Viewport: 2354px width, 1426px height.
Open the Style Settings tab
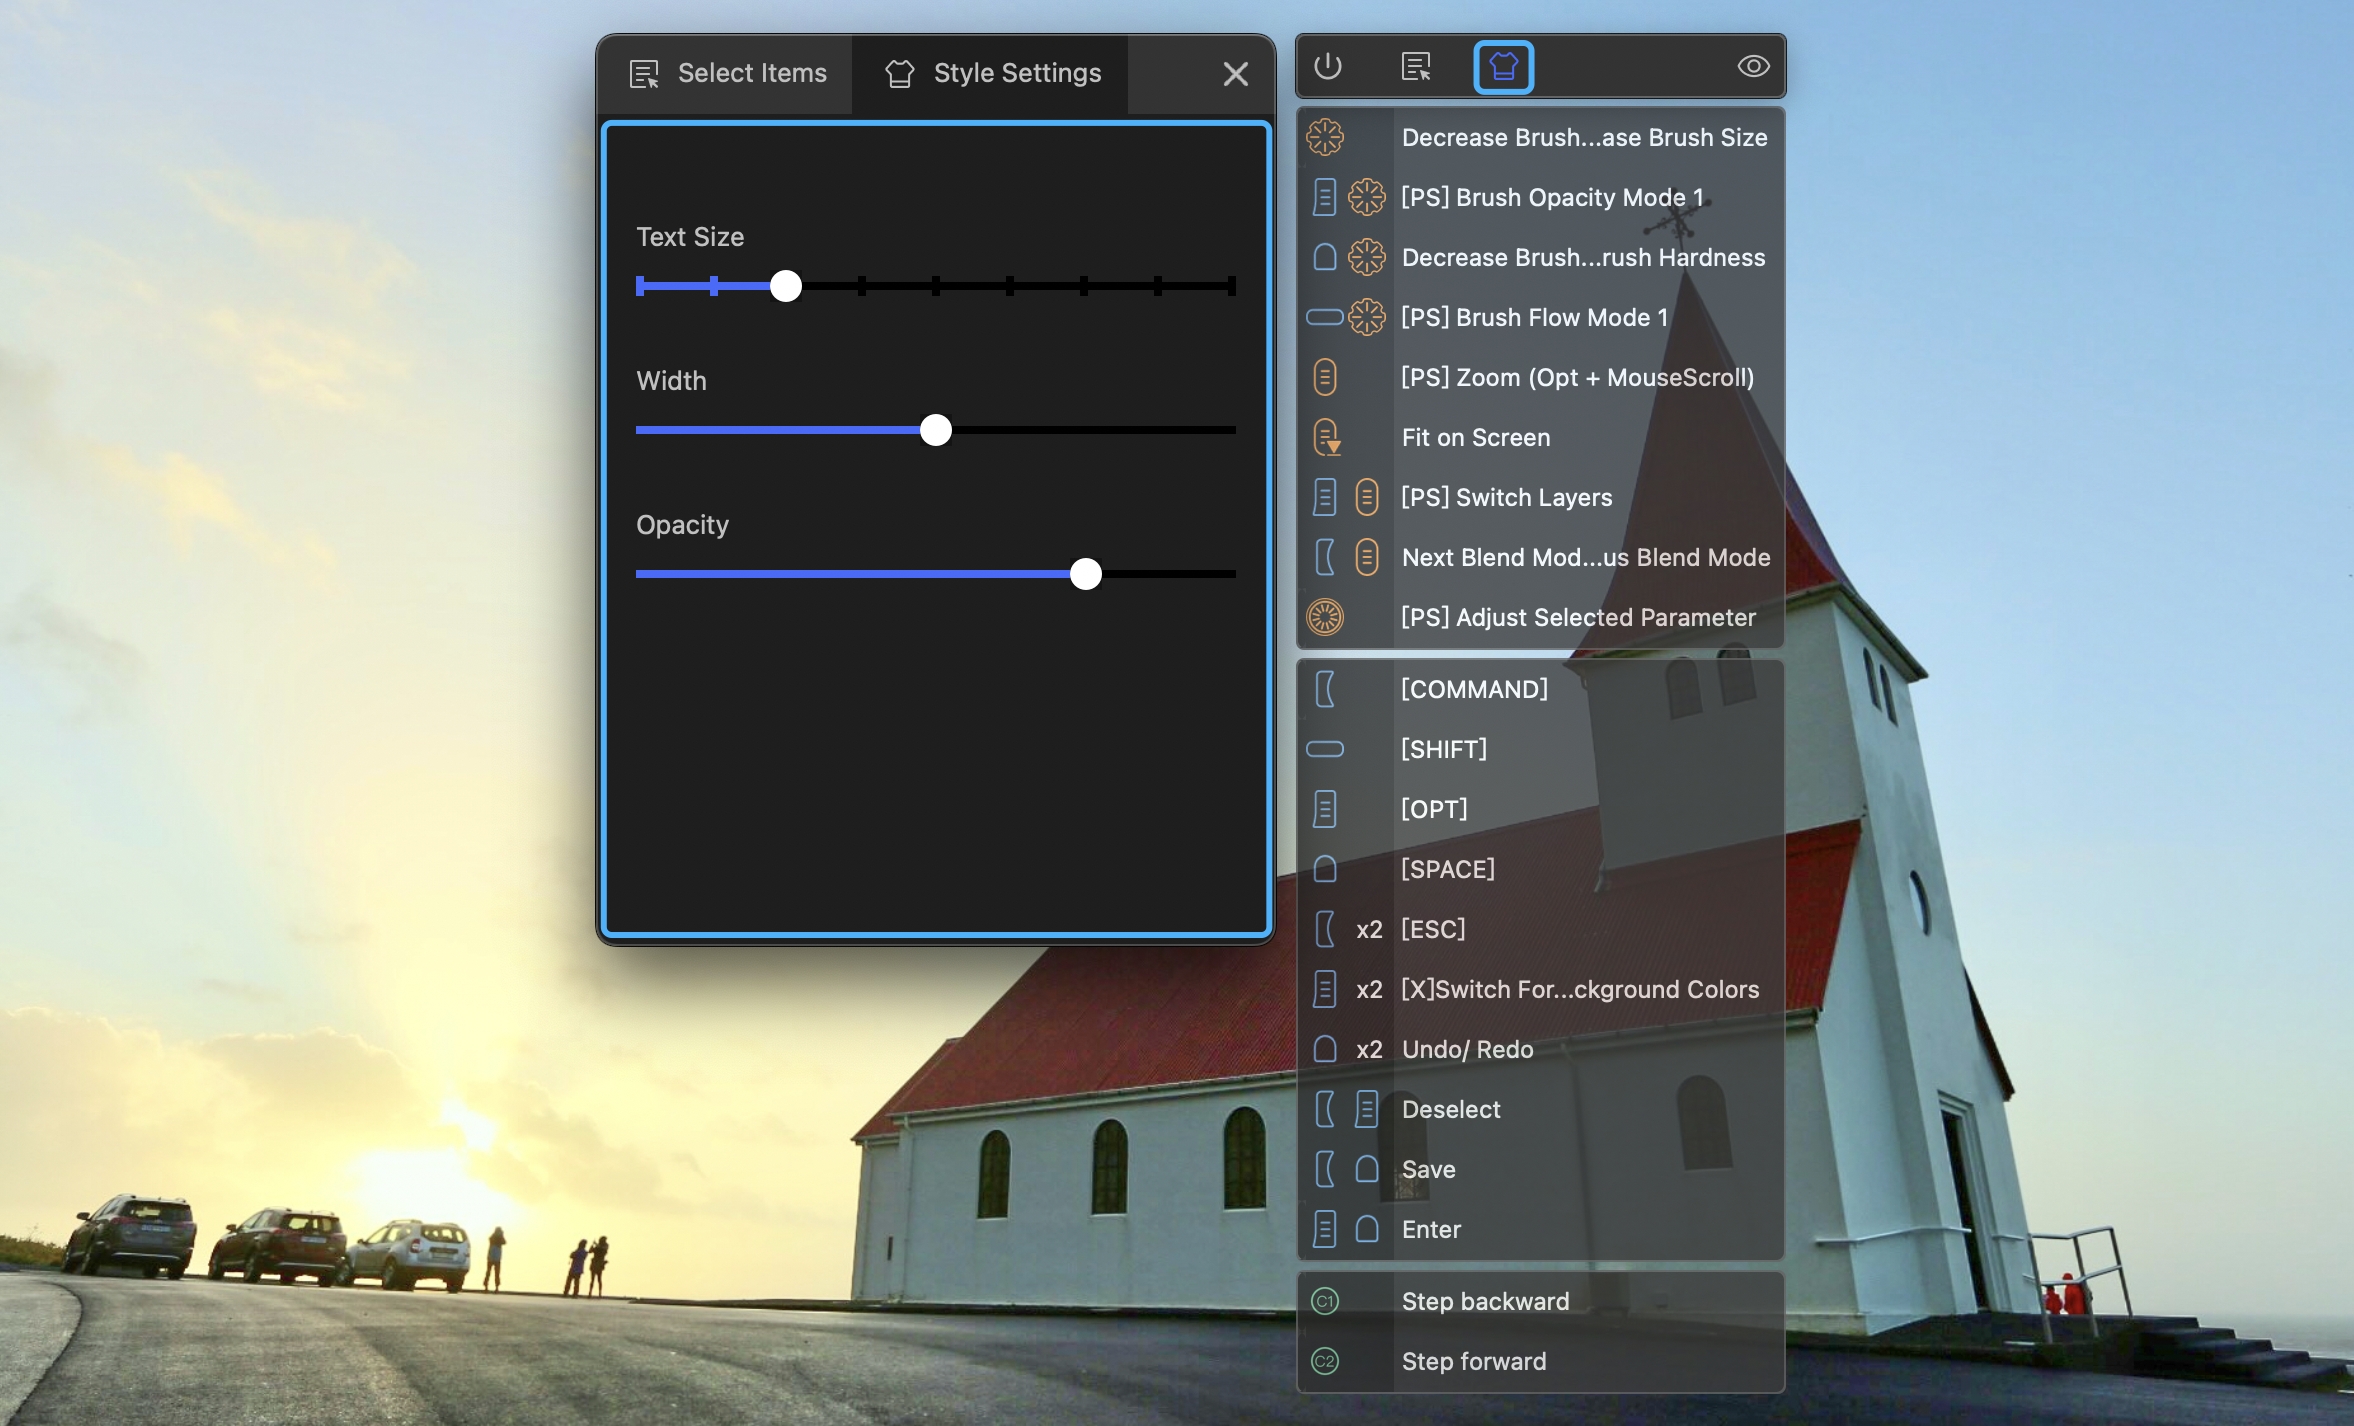coord(991,73)
